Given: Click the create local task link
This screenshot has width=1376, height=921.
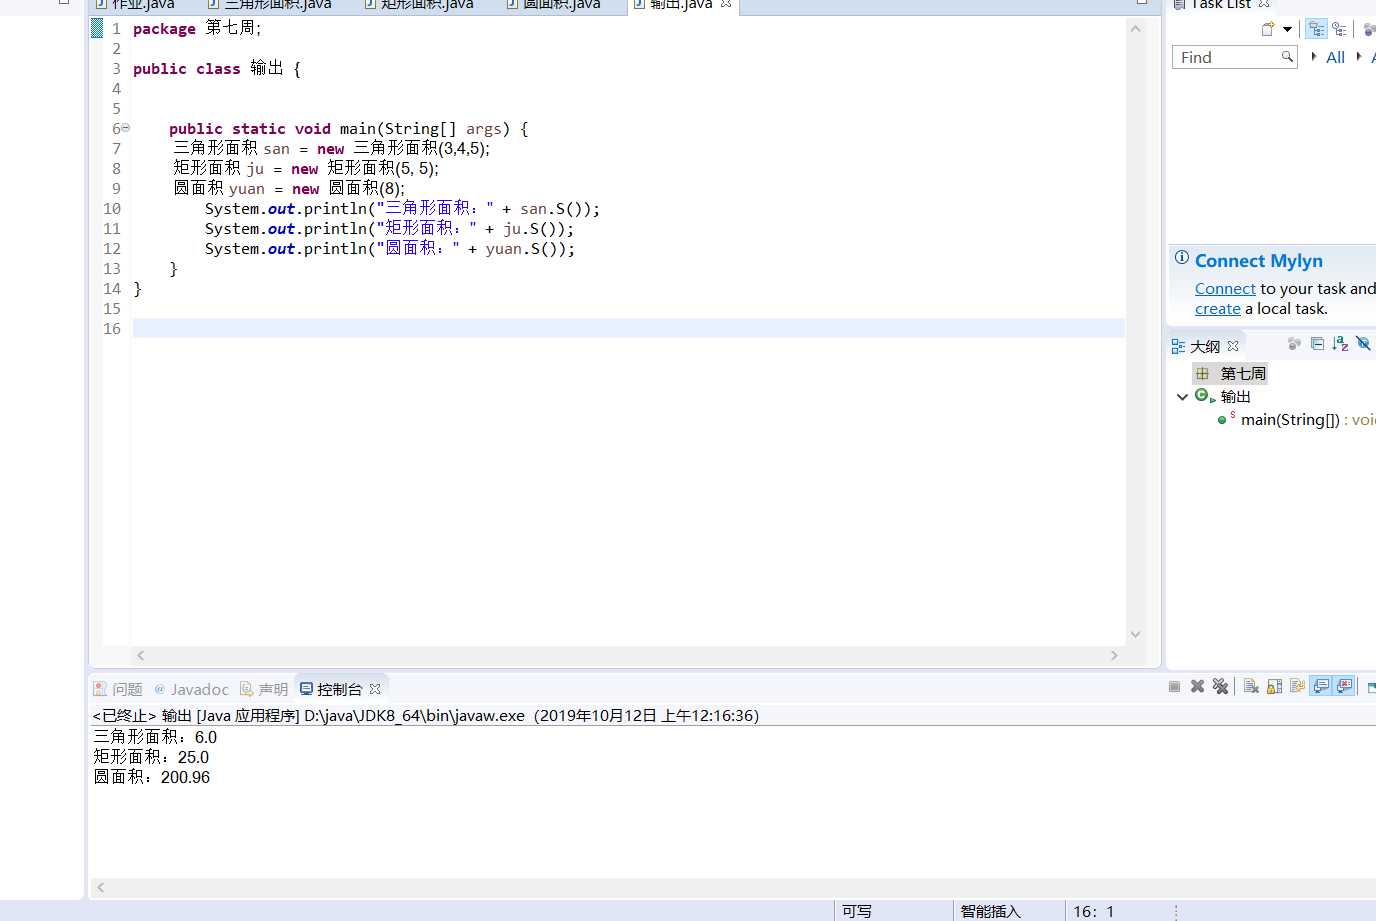Looking at the screenshot, I should pos(1217,309).
